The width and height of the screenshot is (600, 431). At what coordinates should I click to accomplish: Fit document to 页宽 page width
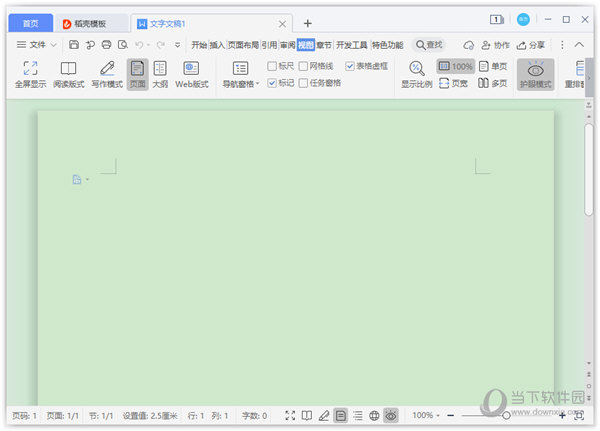(453, 83)
